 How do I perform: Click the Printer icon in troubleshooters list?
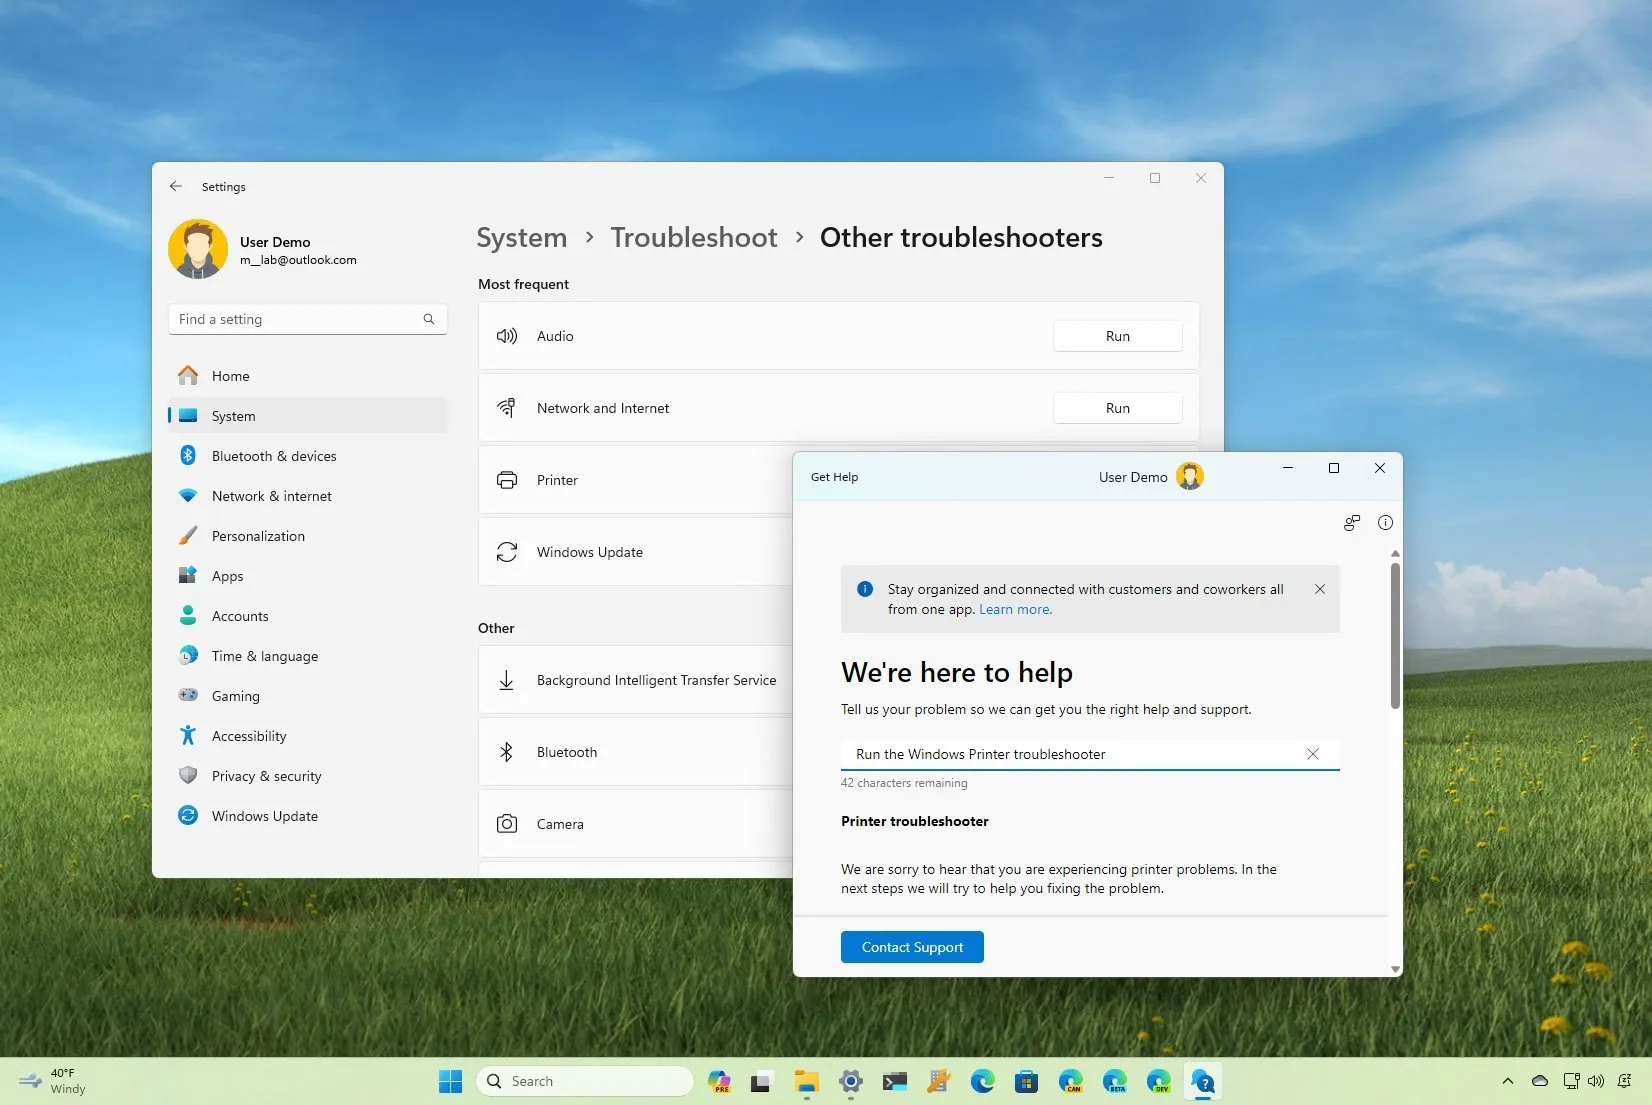[x=507, y=480]
